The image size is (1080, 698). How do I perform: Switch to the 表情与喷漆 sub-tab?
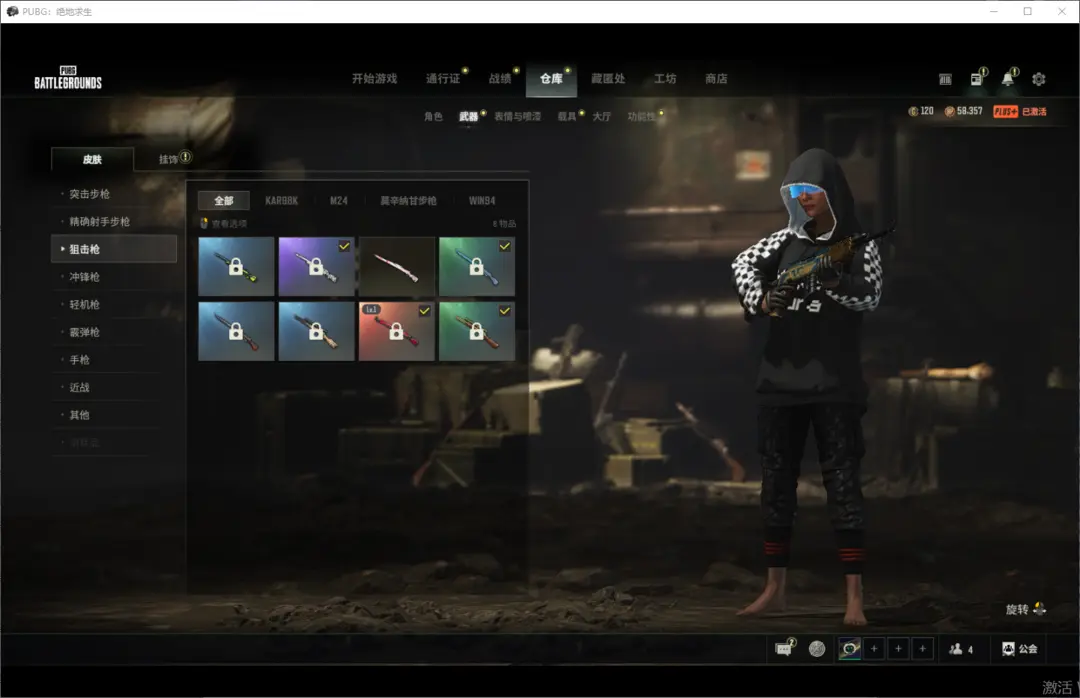pos(517,116)
